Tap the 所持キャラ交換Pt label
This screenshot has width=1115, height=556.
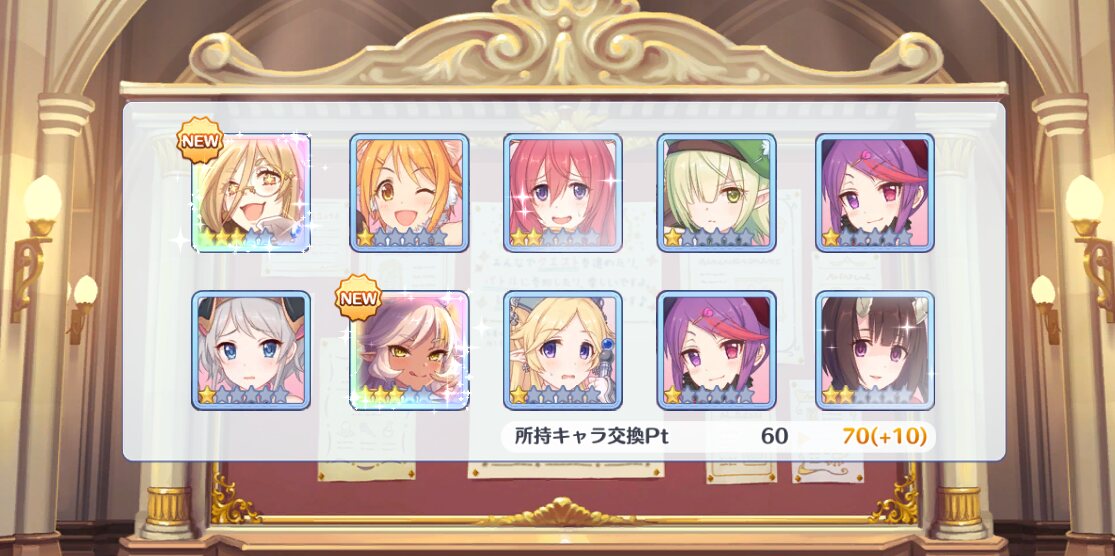tap(591, 437)
